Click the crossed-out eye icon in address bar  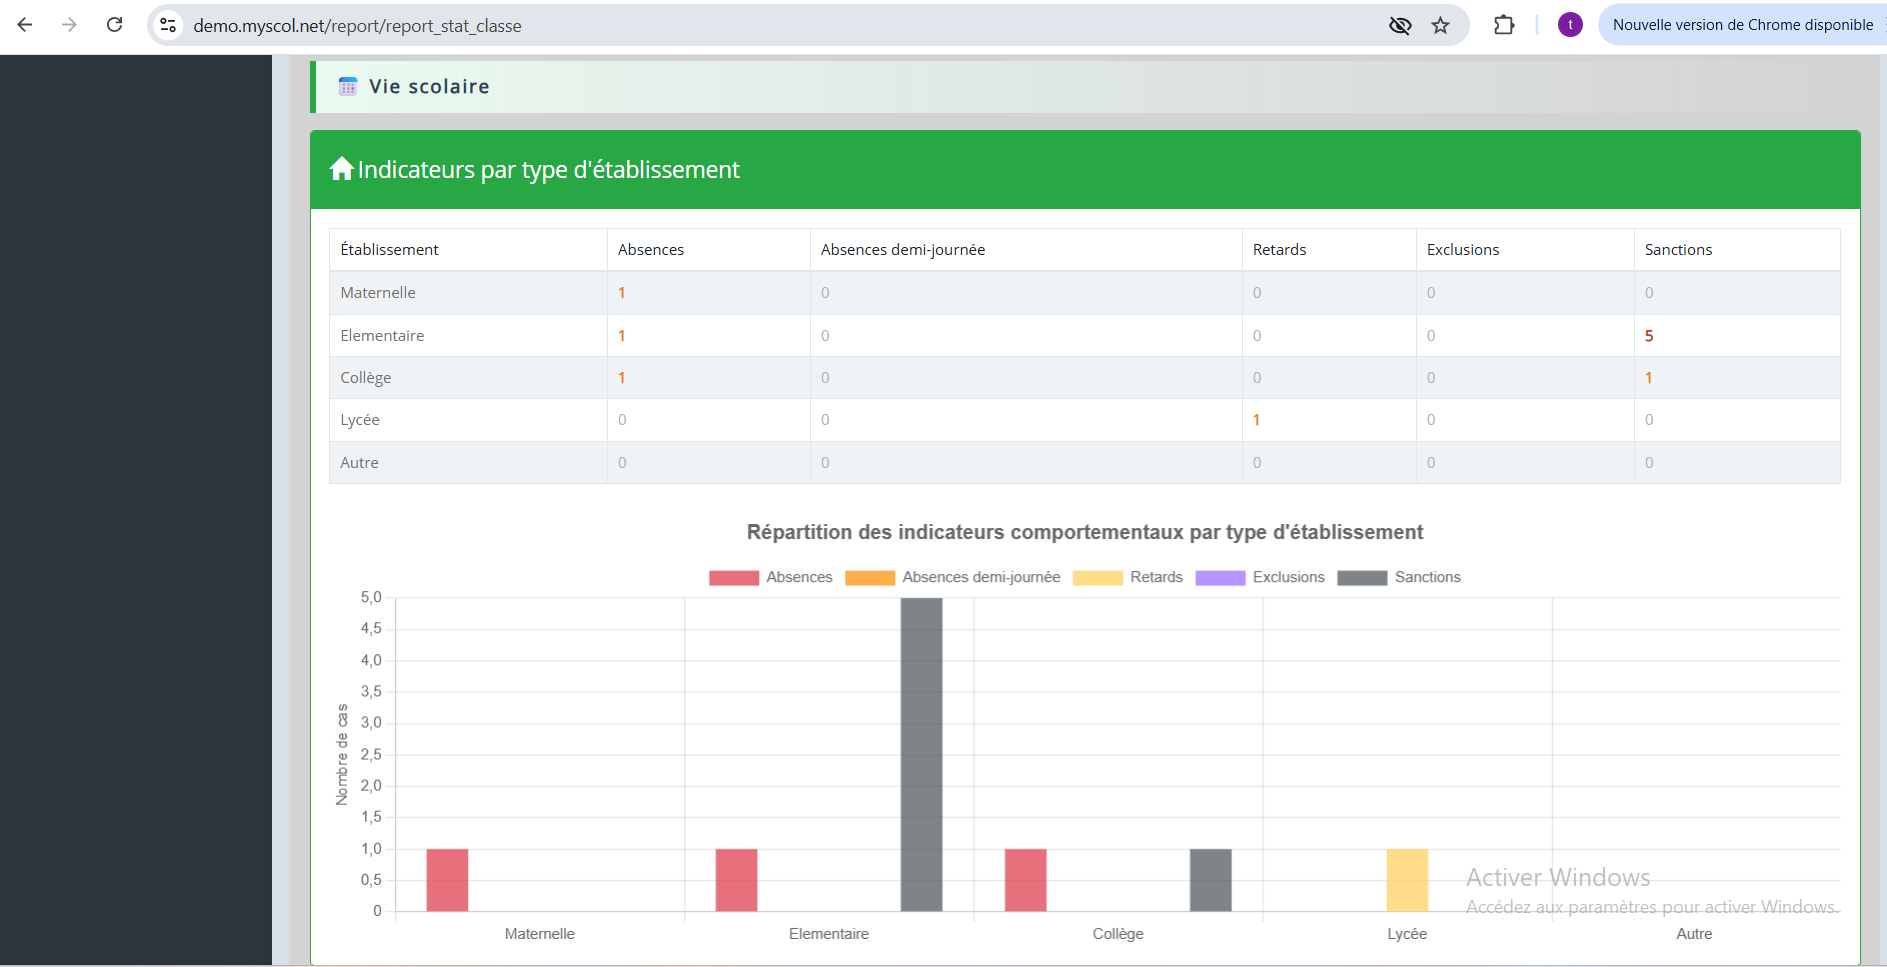coord(1400,25)
